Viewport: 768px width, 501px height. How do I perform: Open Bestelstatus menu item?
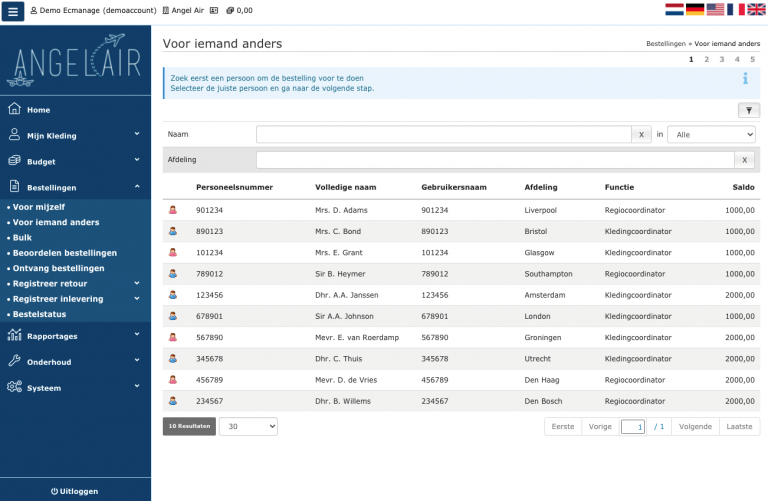[x=40, y=314]
